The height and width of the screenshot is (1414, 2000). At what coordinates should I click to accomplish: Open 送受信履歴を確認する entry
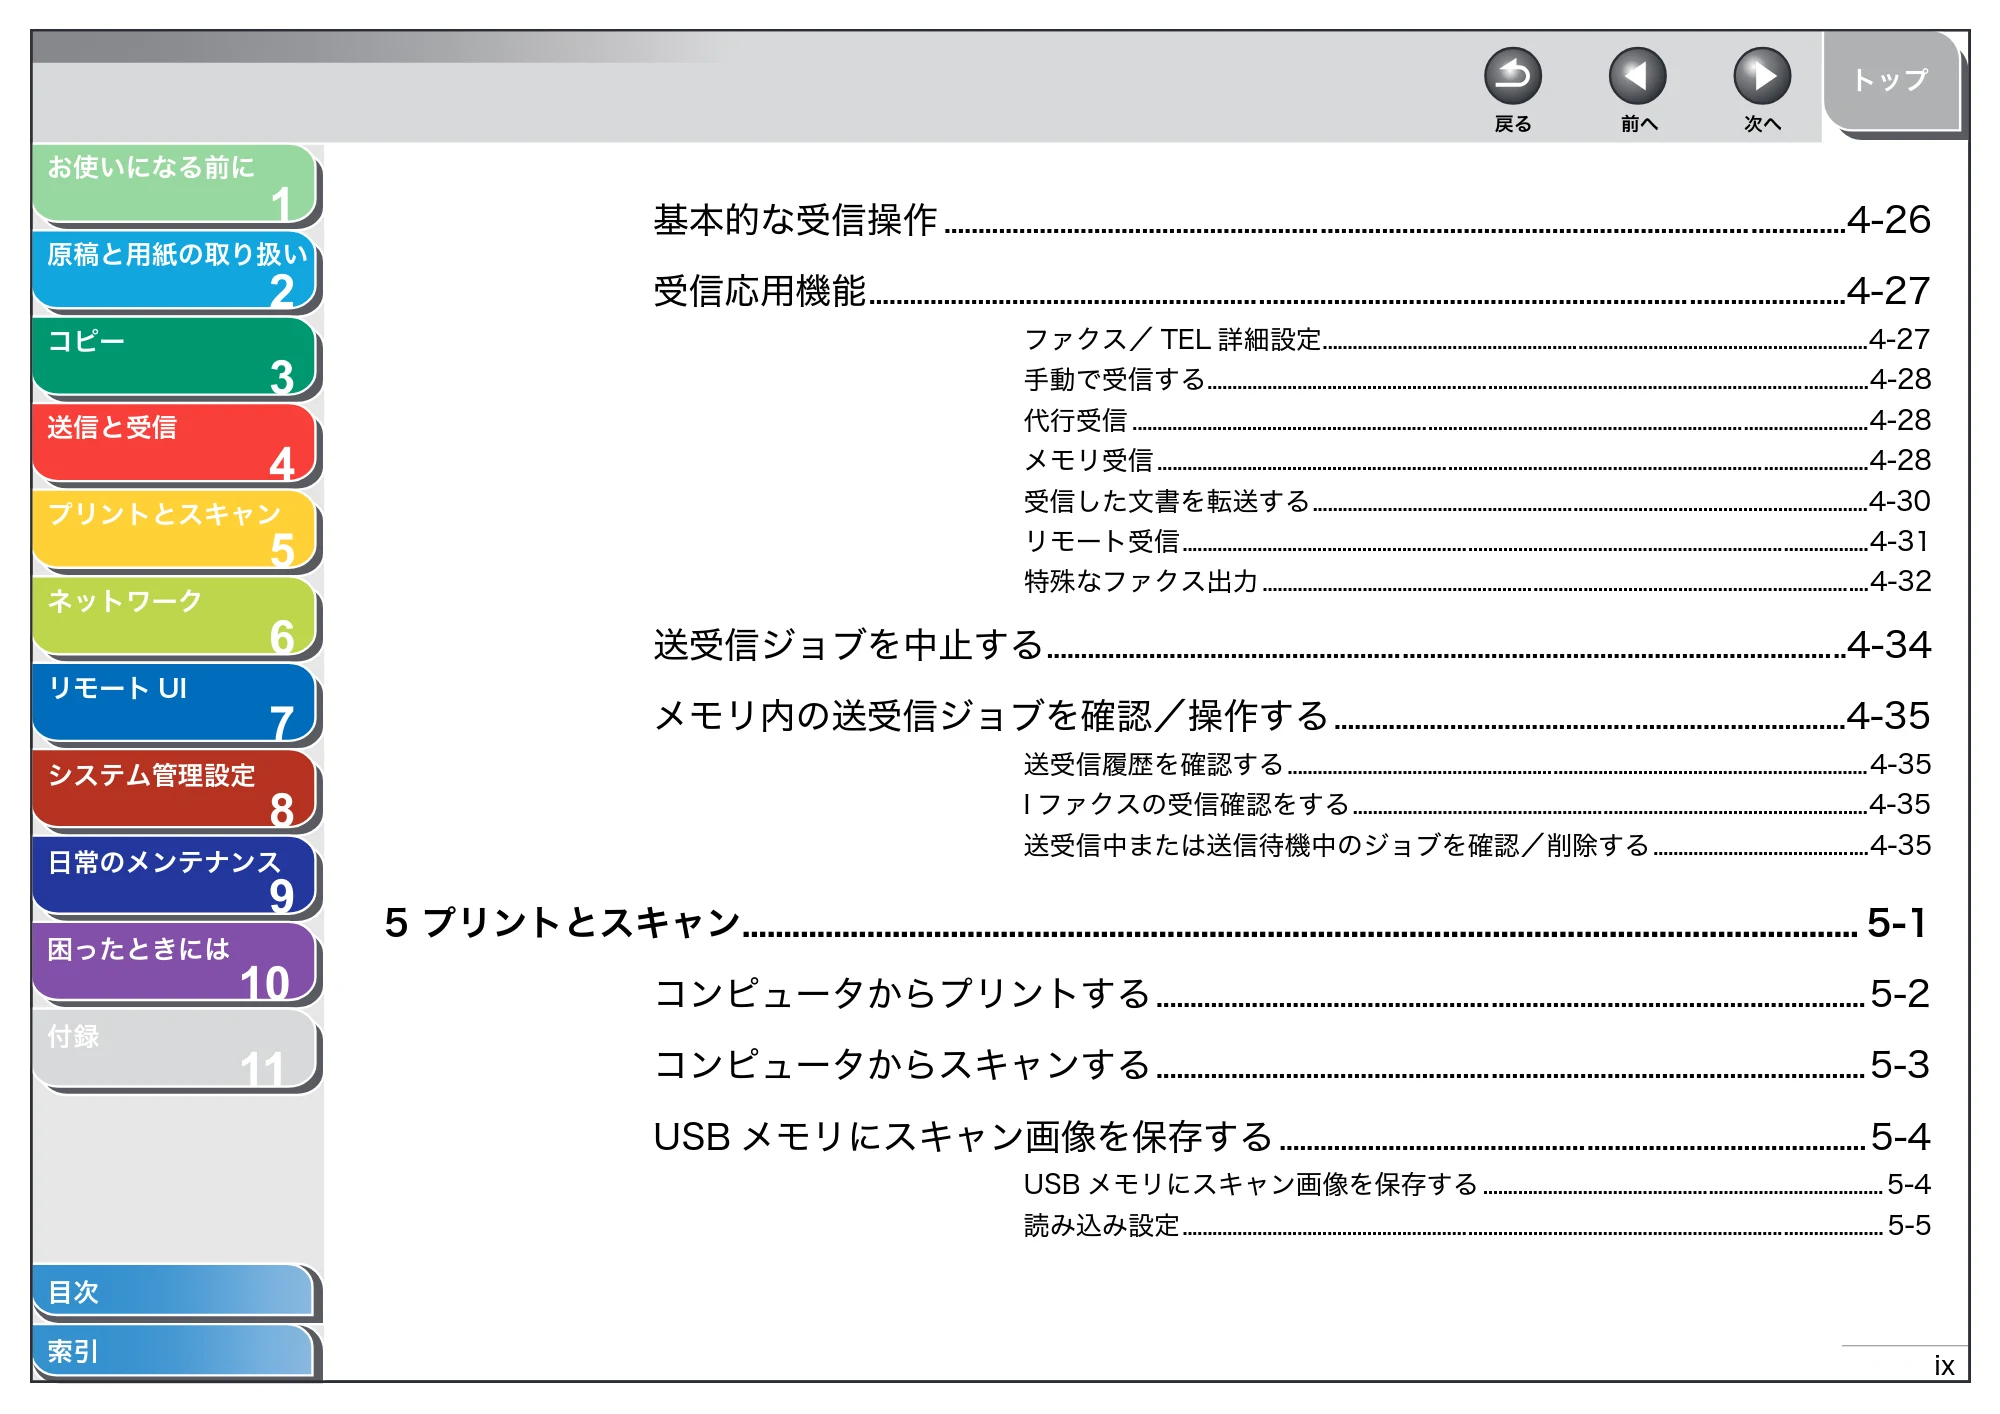pyautogui.click(x=1477, y=764)
